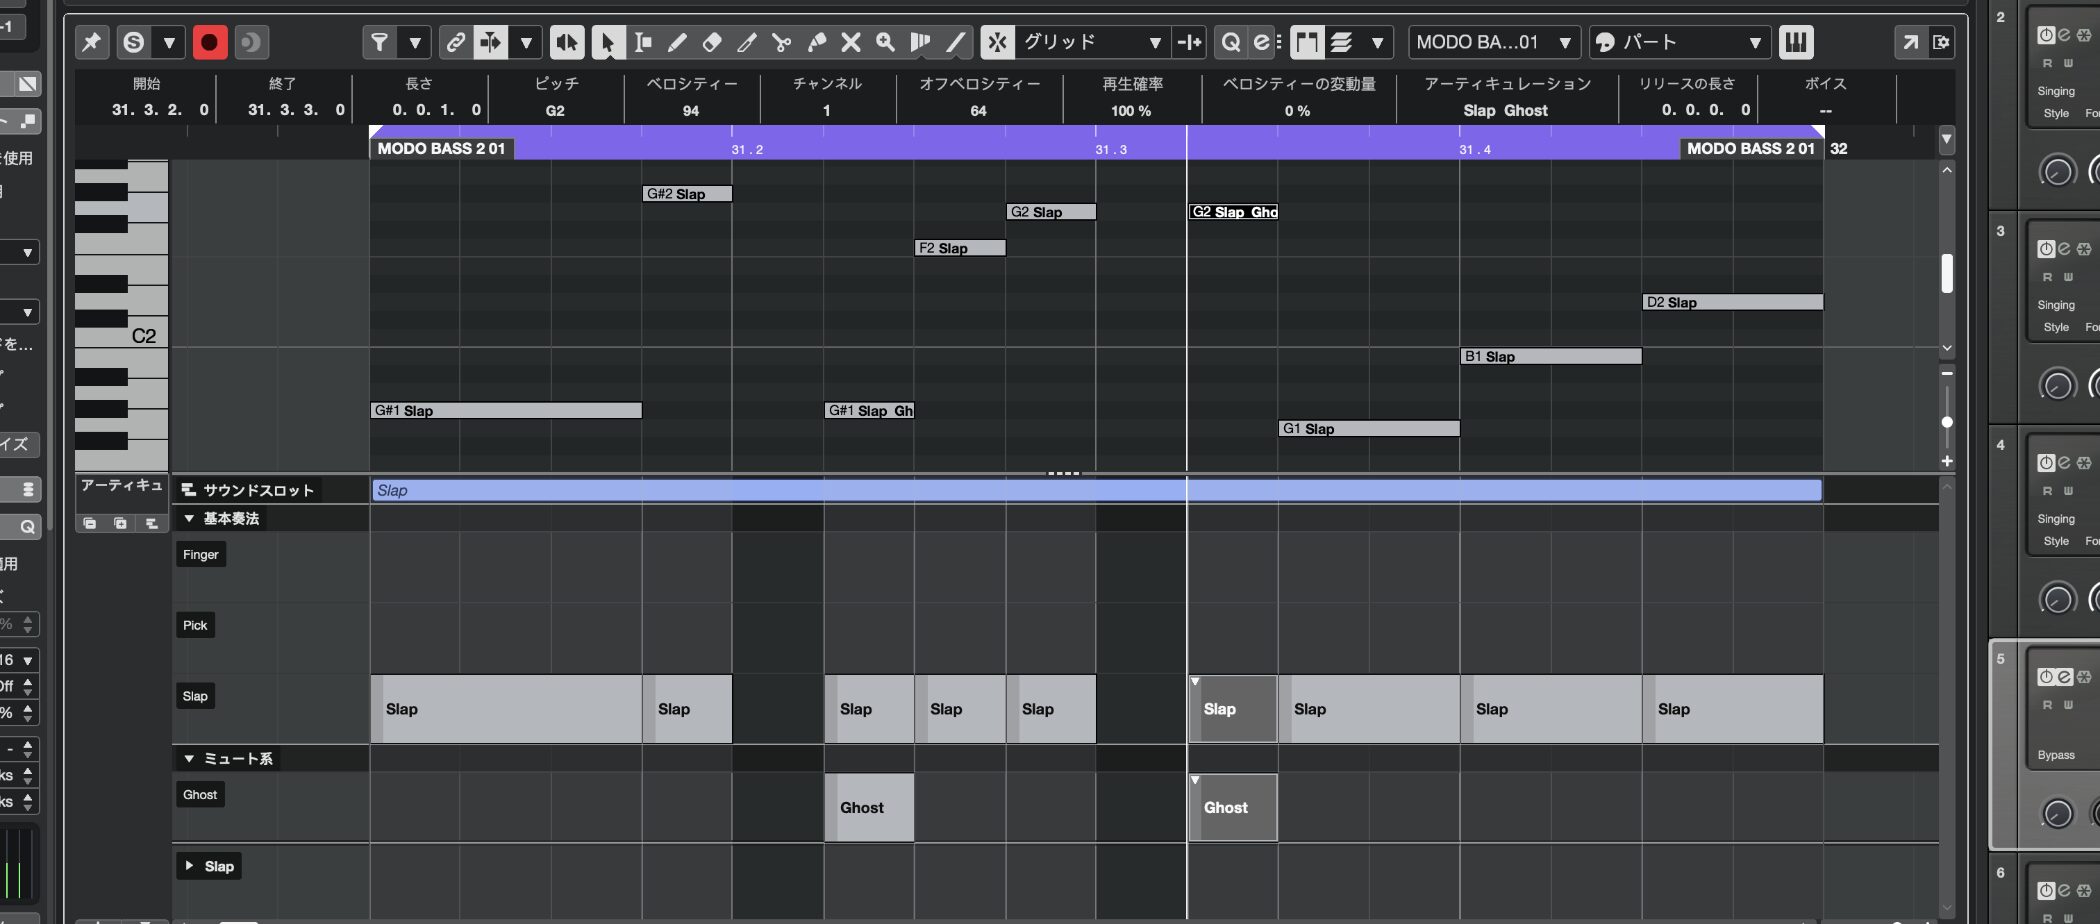This screenshot has height=924, width=2100.
Task: Choose the Mute X tool
Action: pos(851,42)
